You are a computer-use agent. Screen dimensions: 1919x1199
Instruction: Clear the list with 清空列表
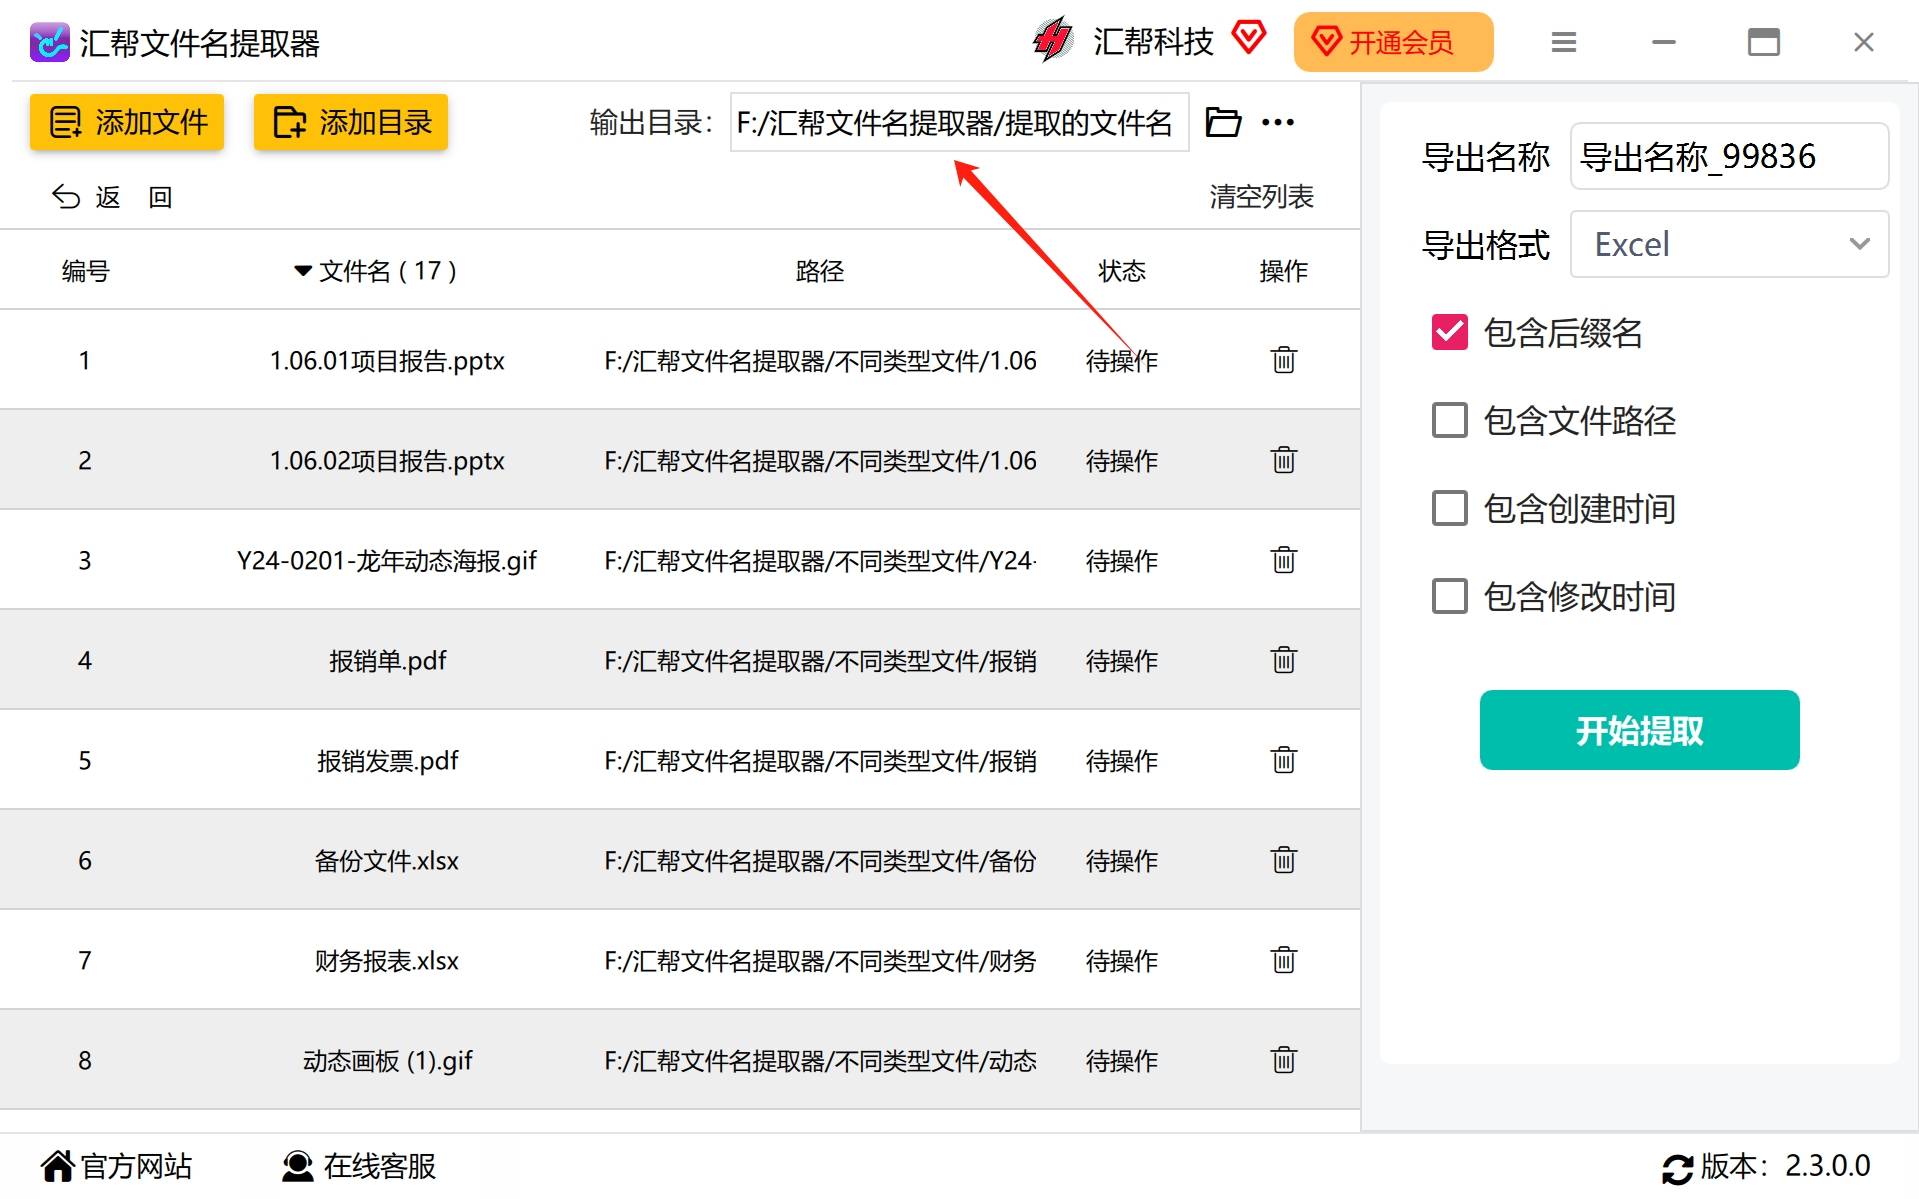1261,197
